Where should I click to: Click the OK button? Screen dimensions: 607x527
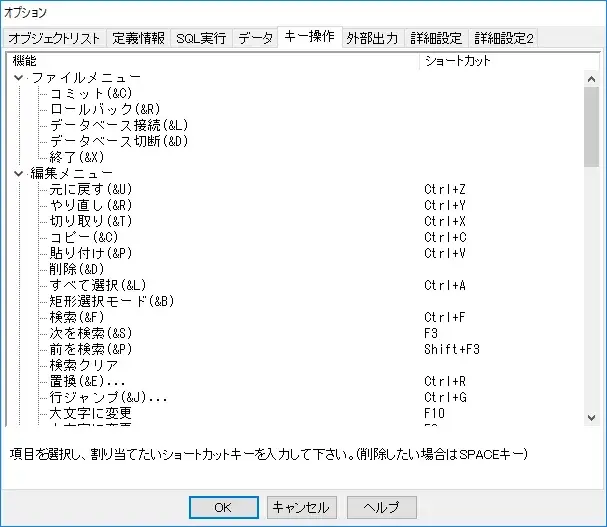click(x=223, y=507)
